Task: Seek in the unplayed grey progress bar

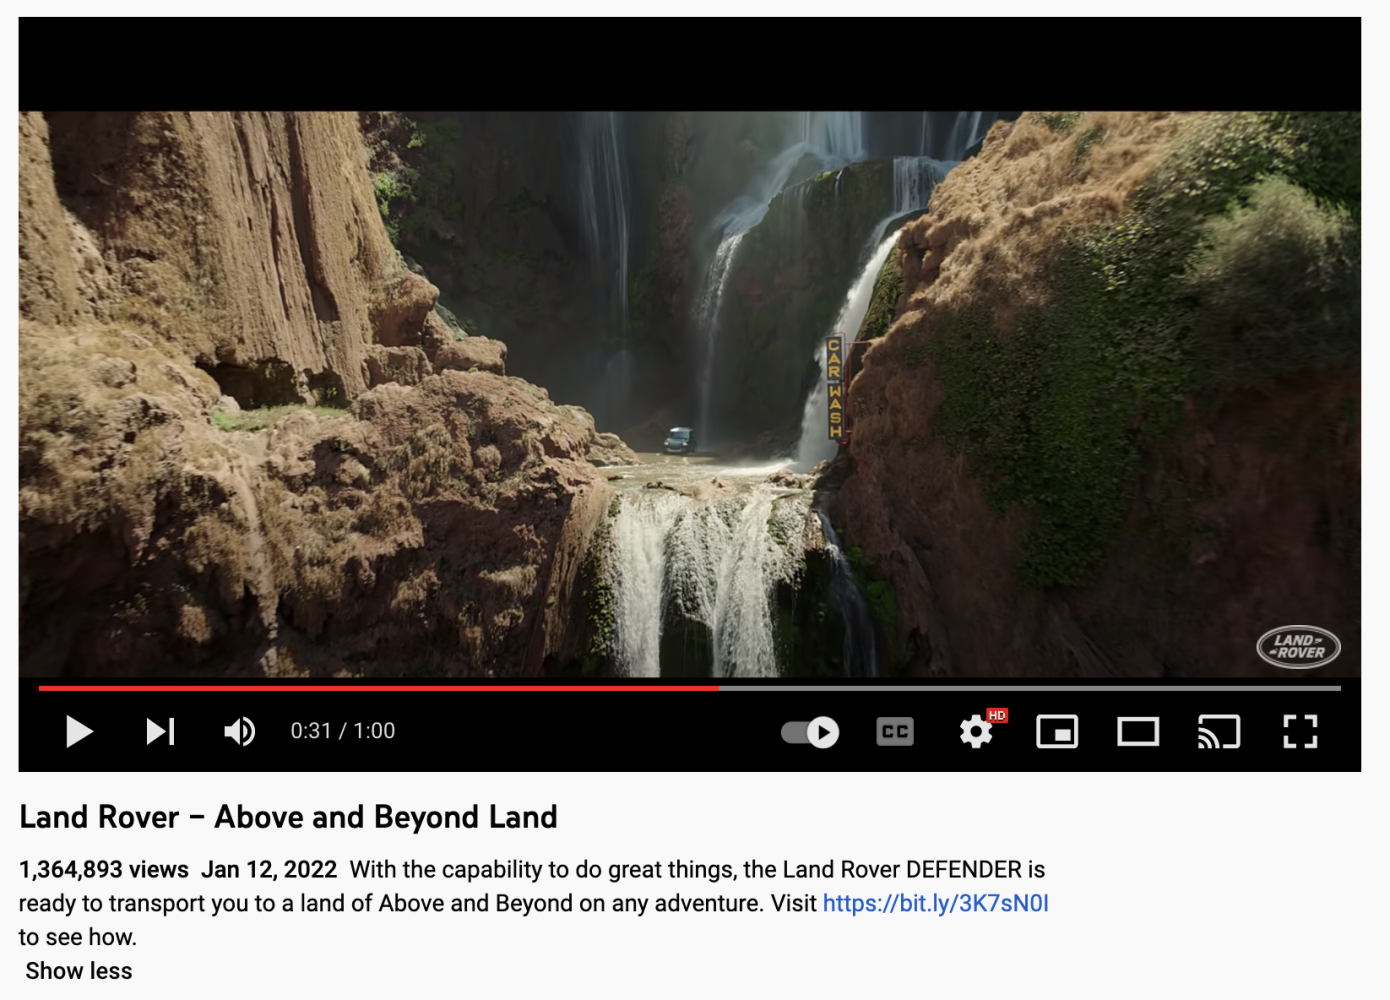Action: (x=1030, y=688)
